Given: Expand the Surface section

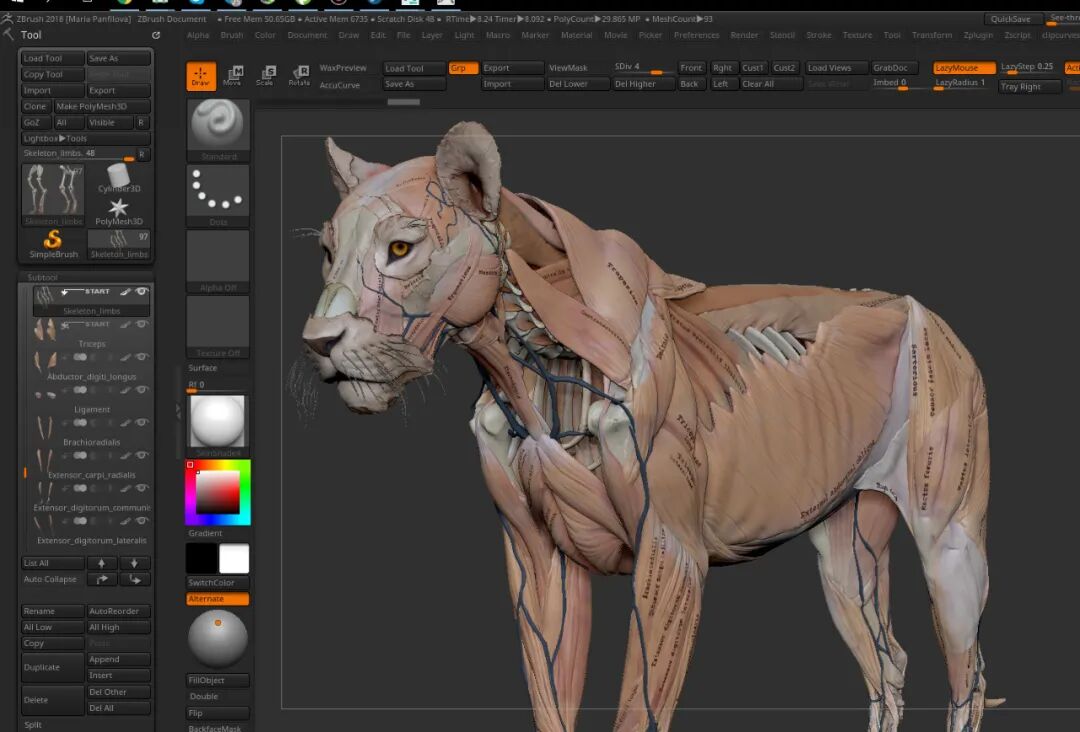Looking at the screenshot, I should [x=202, y=368].
